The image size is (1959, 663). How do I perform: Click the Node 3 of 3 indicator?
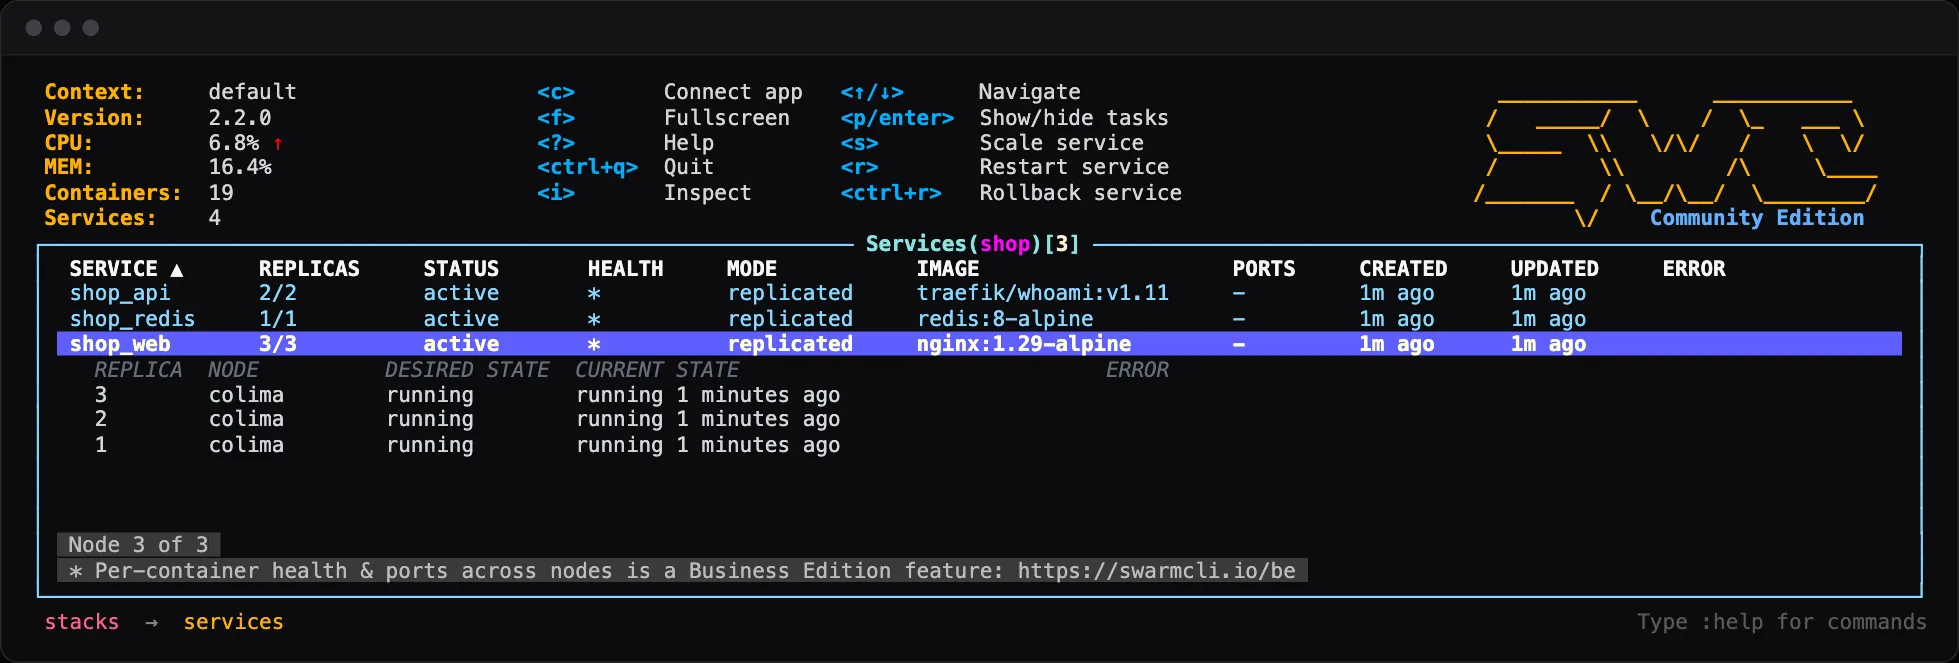click(x=138, y=545)
